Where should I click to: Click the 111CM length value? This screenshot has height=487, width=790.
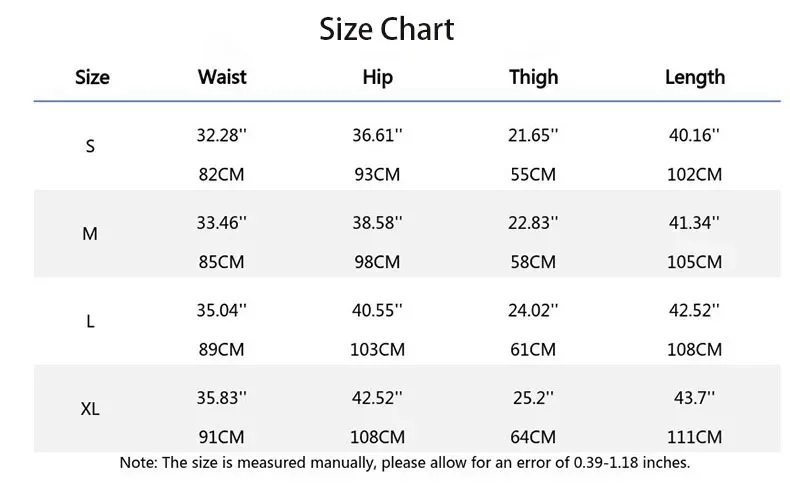(694, 437)
